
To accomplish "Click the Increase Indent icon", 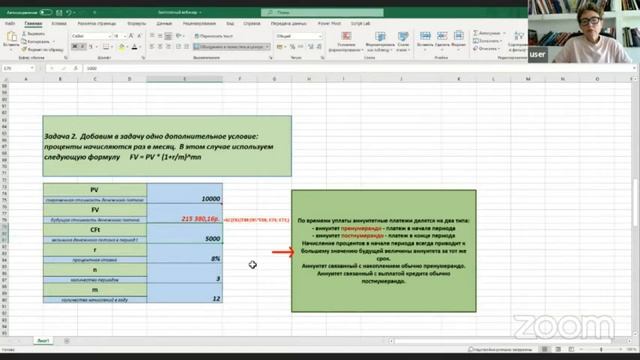I will tap(187, 47).
